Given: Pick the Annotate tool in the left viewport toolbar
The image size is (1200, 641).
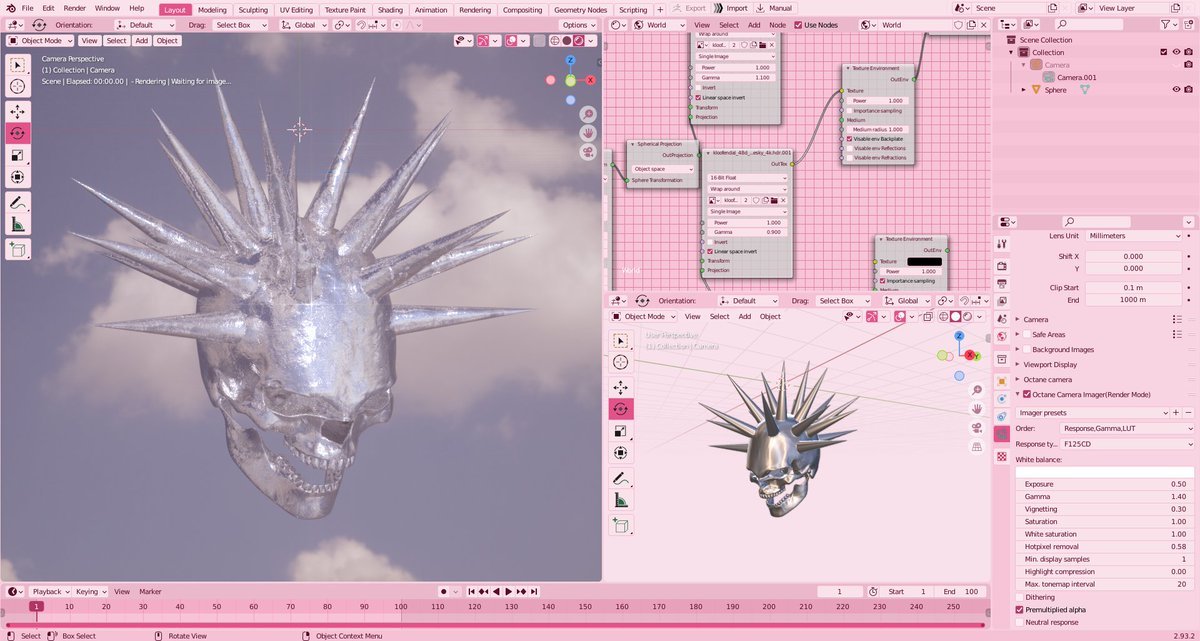Looking at the screenshot, I should click(18, 202).
